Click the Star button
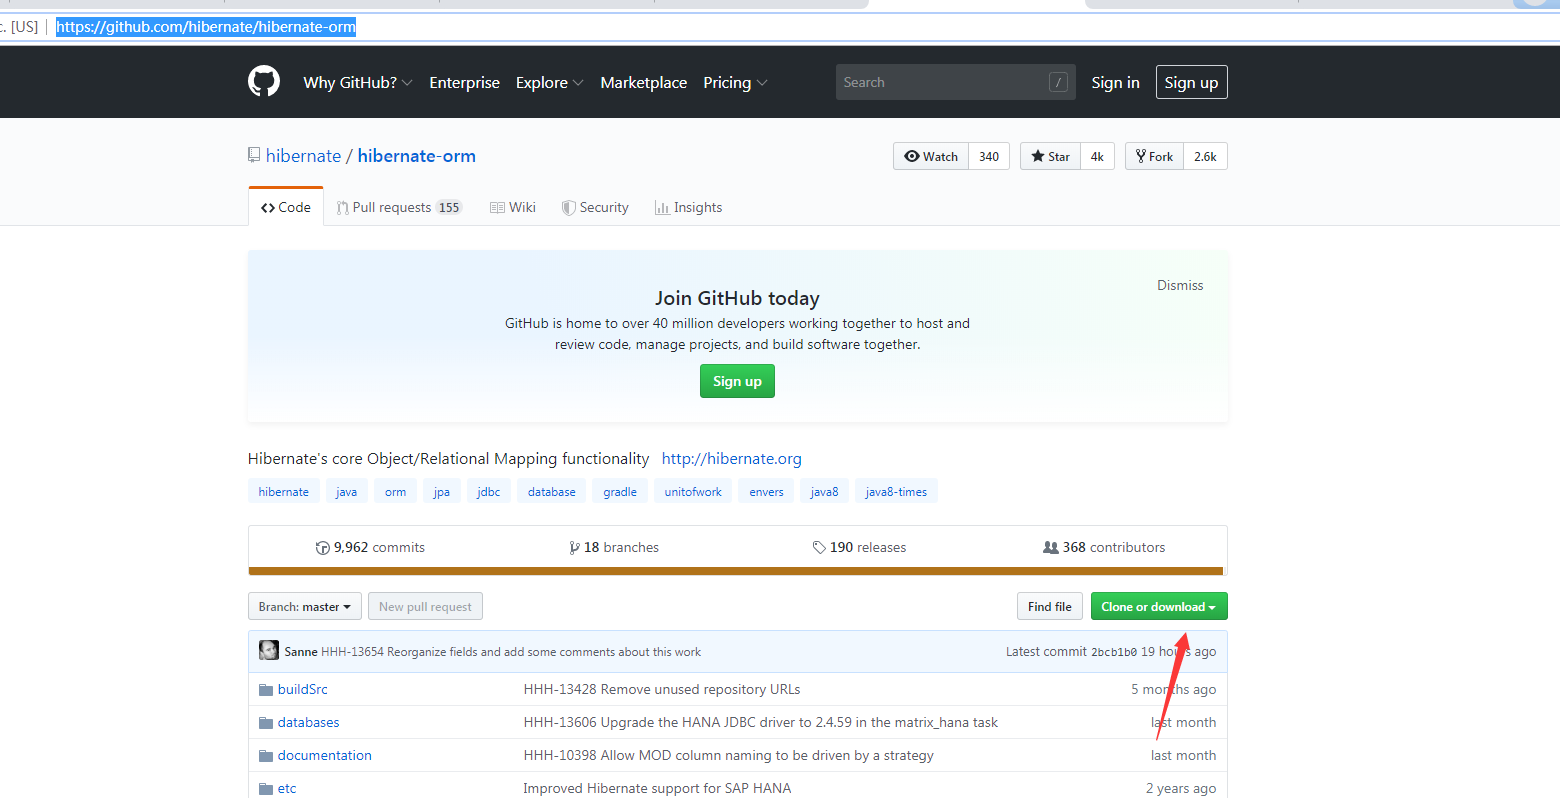The height and width of the screenshot is (798, 1560). [1050, 156]
